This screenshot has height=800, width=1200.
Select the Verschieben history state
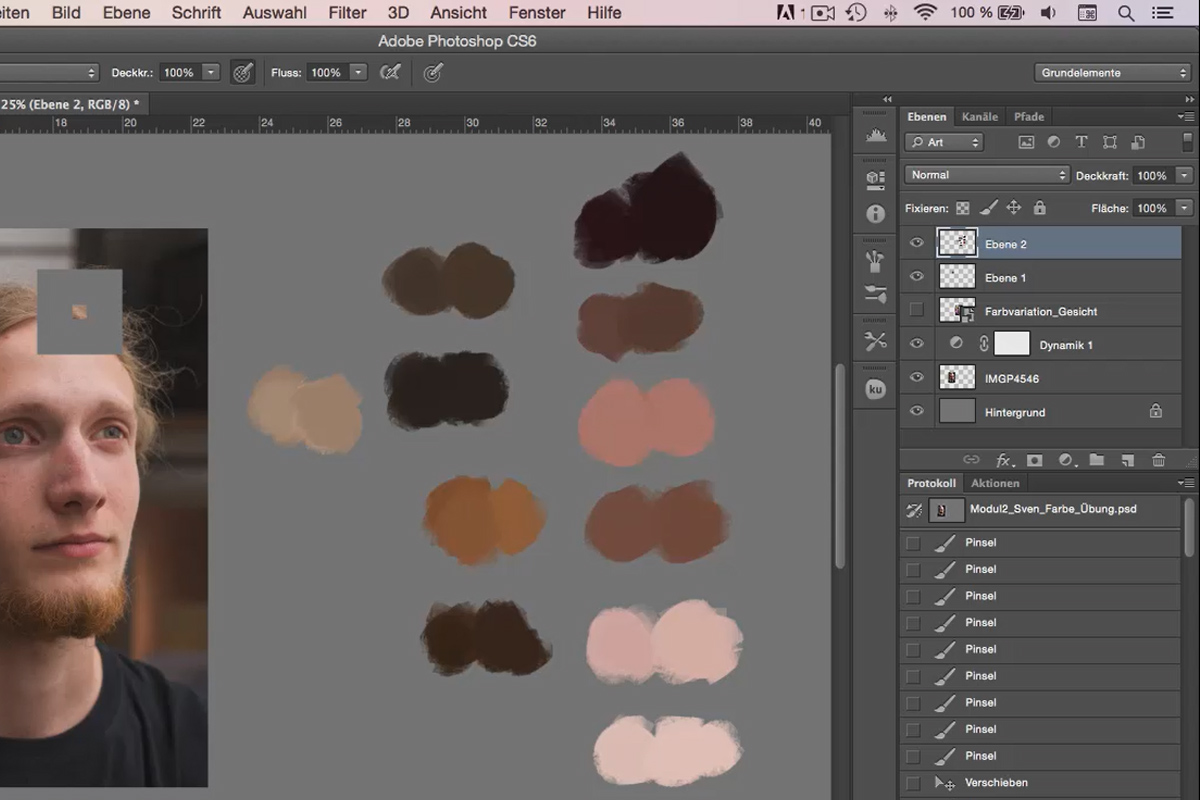(1040, 783)
